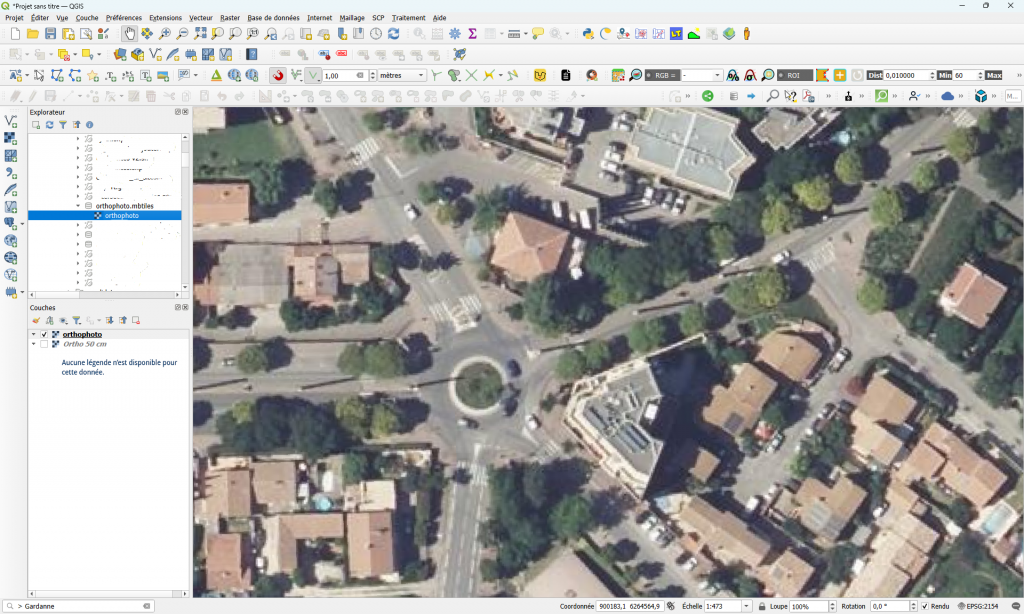Click the Zoom In magnifier tool

[x=165, y=33]
